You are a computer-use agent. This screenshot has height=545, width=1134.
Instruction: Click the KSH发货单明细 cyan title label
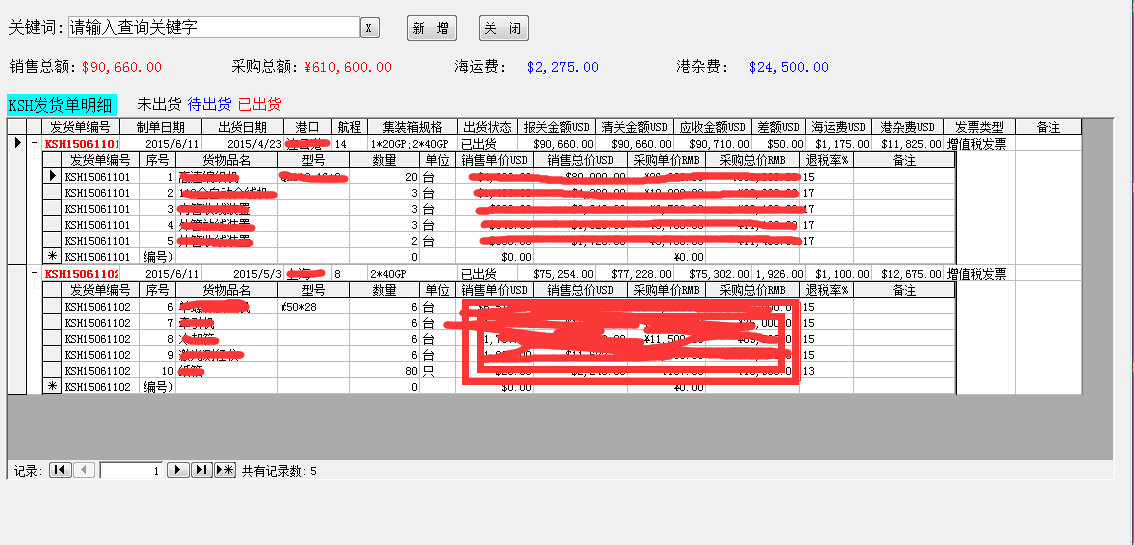click(62, 104)
